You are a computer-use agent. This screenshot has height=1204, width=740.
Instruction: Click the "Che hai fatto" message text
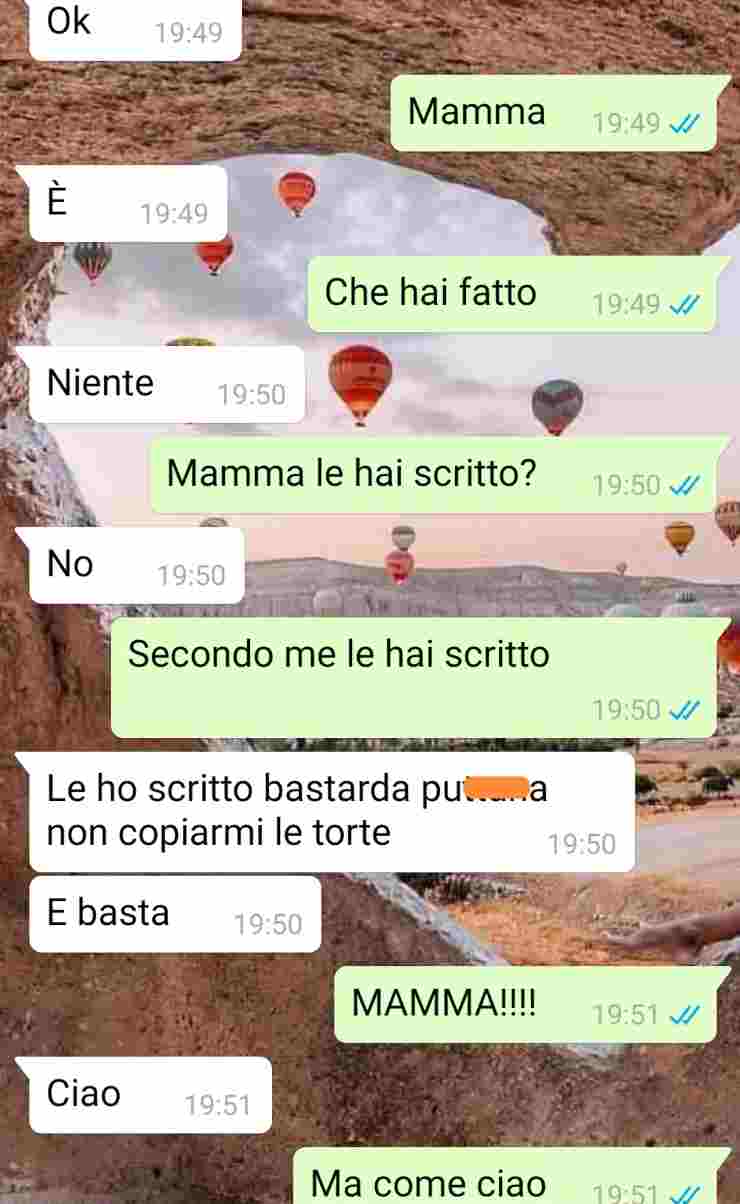(x=430, y=293)
